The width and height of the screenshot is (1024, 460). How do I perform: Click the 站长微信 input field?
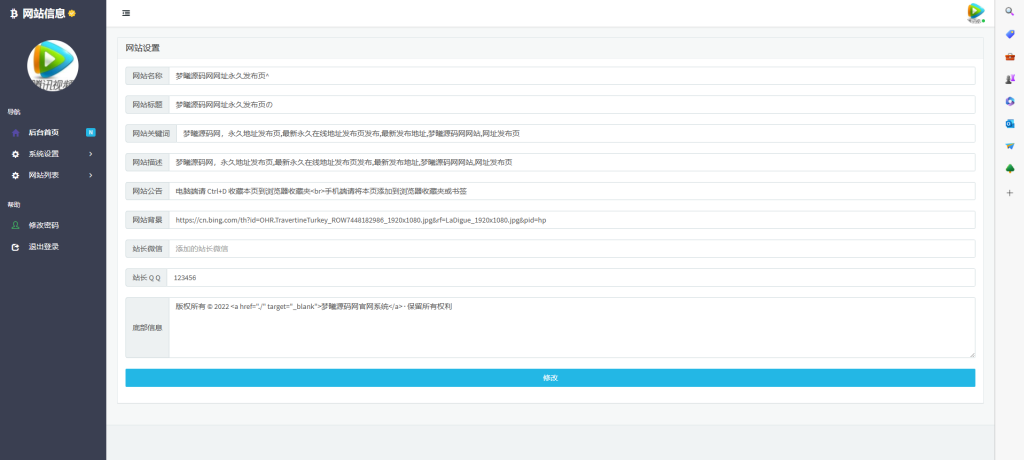pyautogui.click(x=571, y=248)
